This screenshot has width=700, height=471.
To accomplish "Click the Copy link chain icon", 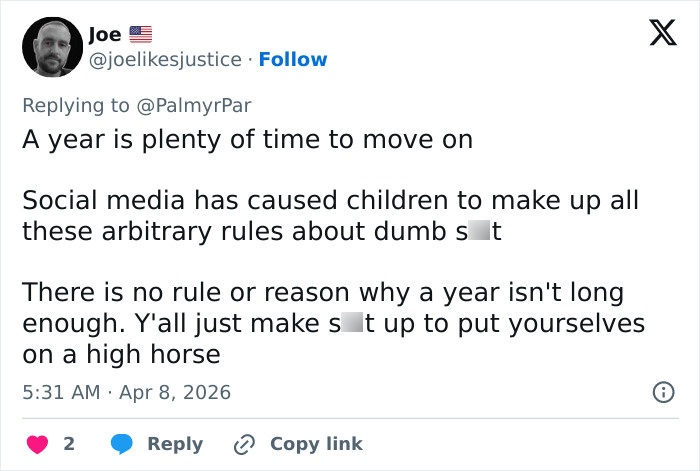I will point(245,443).
